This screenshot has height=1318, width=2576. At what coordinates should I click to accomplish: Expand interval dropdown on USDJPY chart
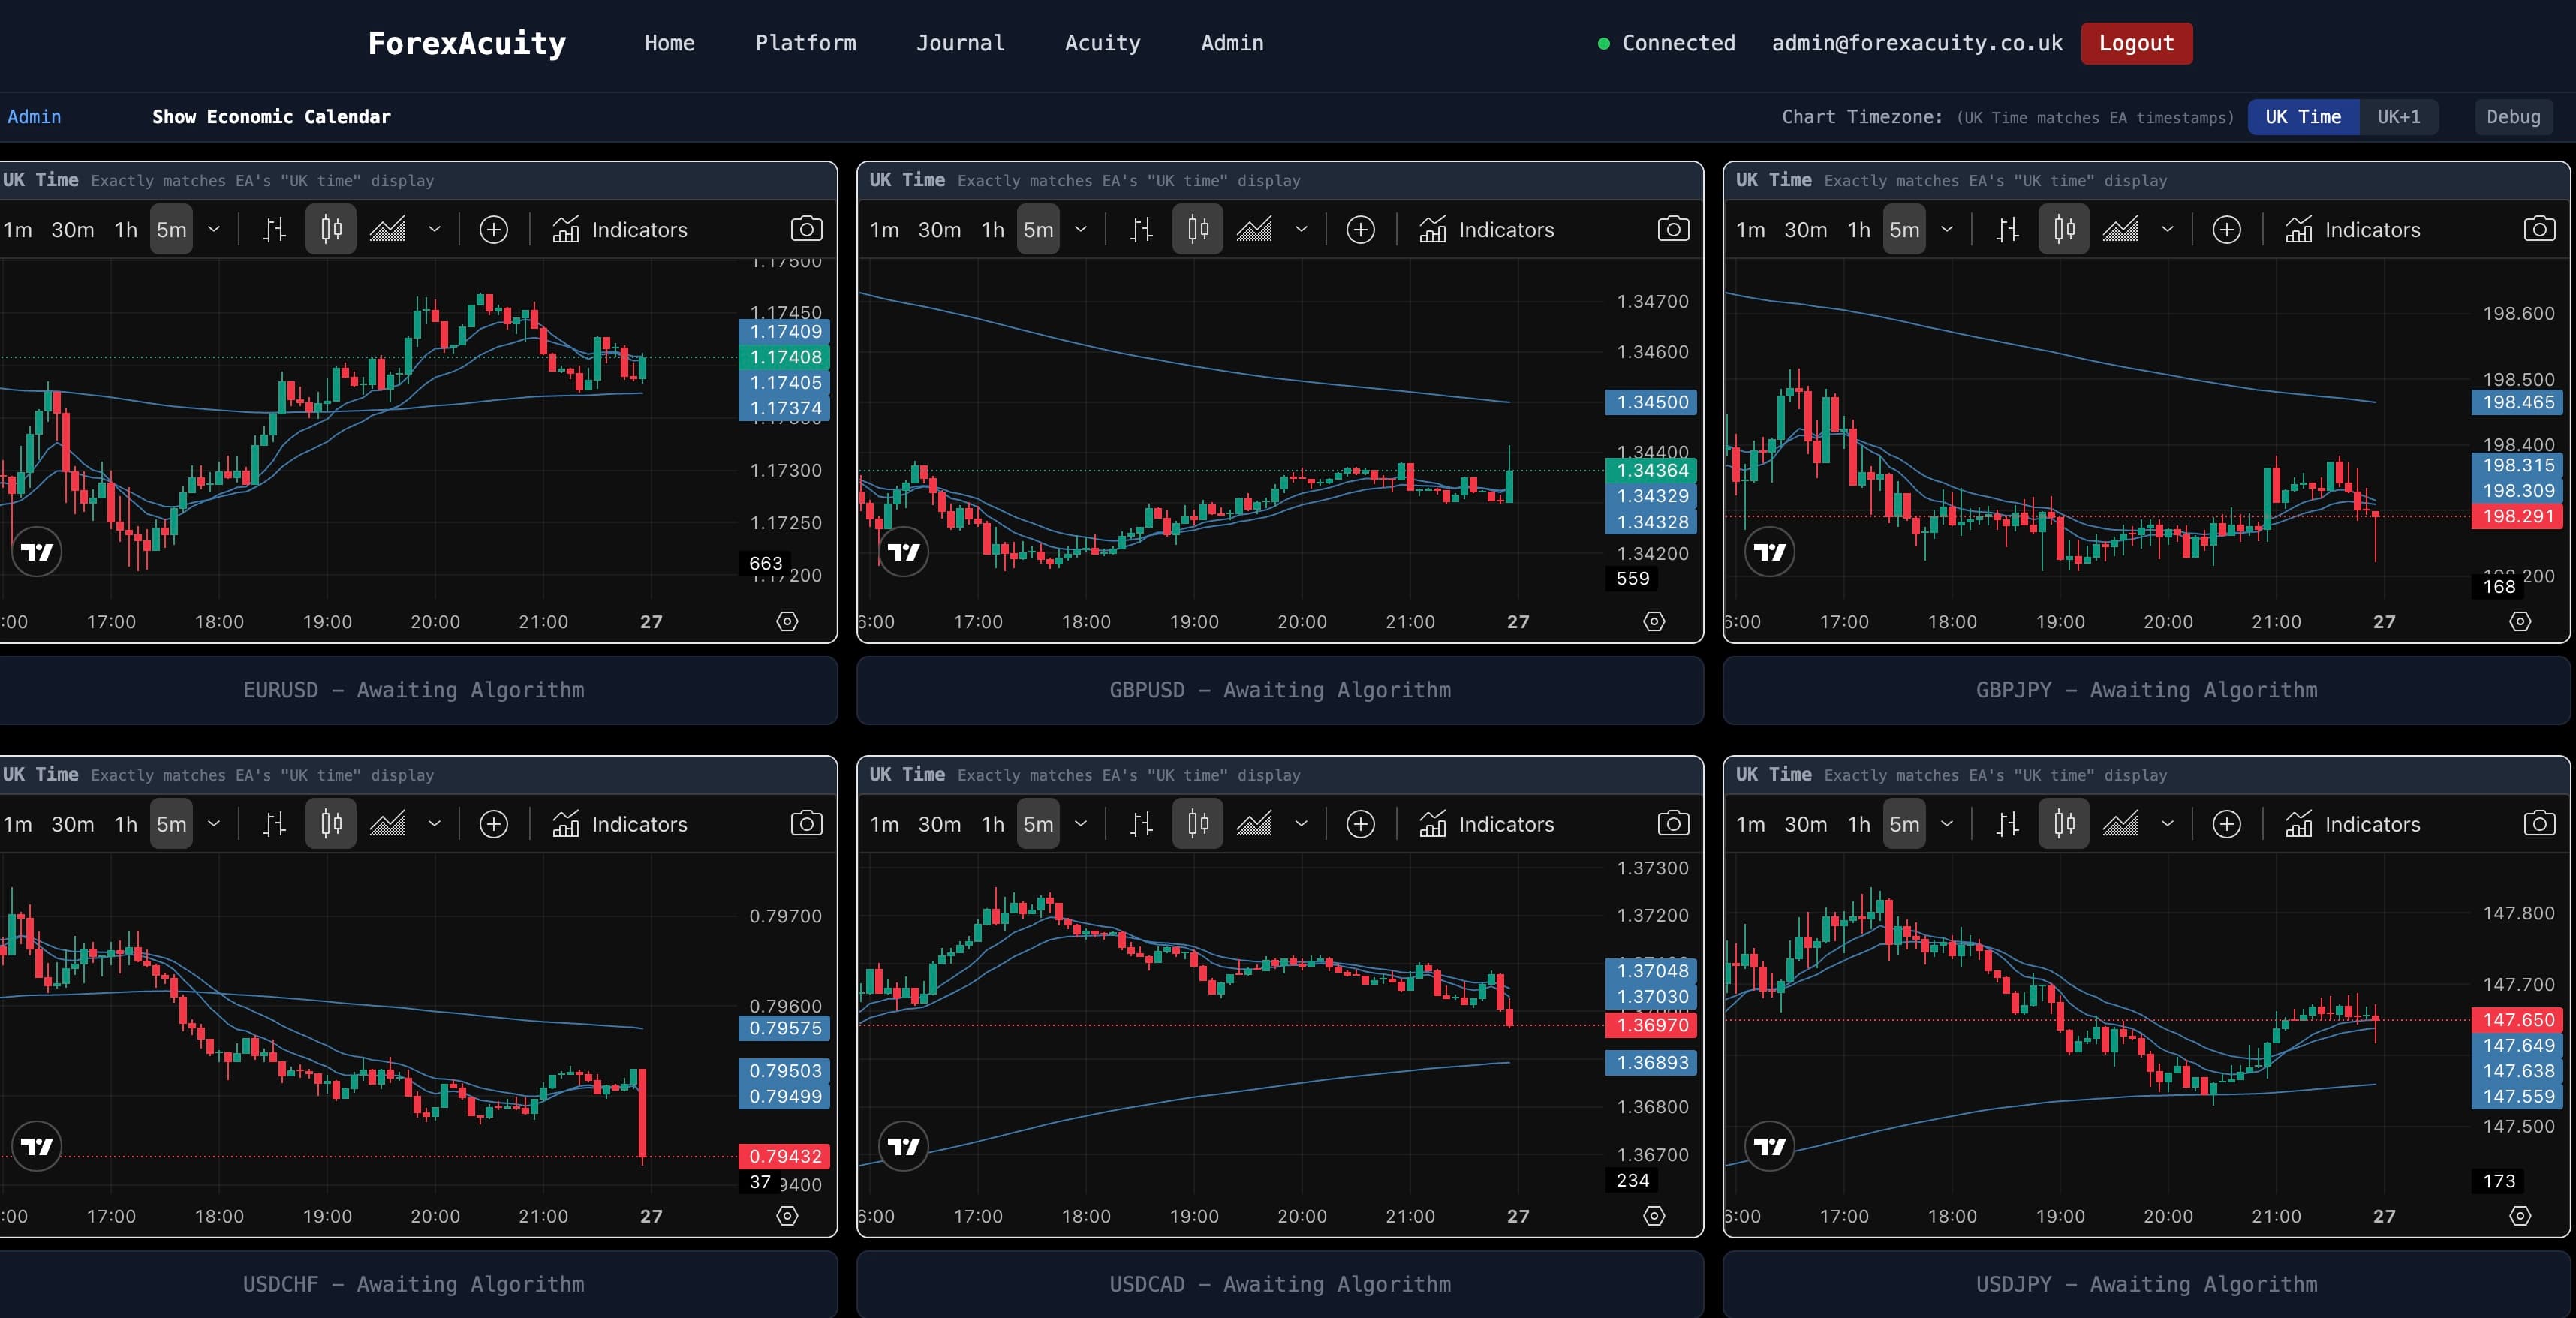tap(1947, 824)
